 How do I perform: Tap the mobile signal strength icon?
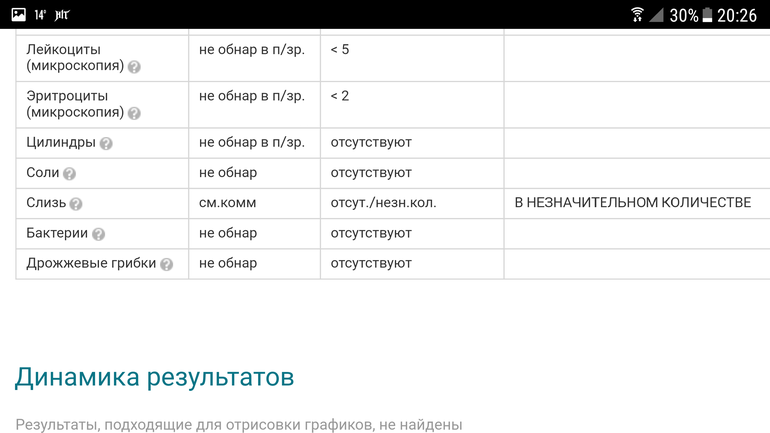click(x=656, y=15)
